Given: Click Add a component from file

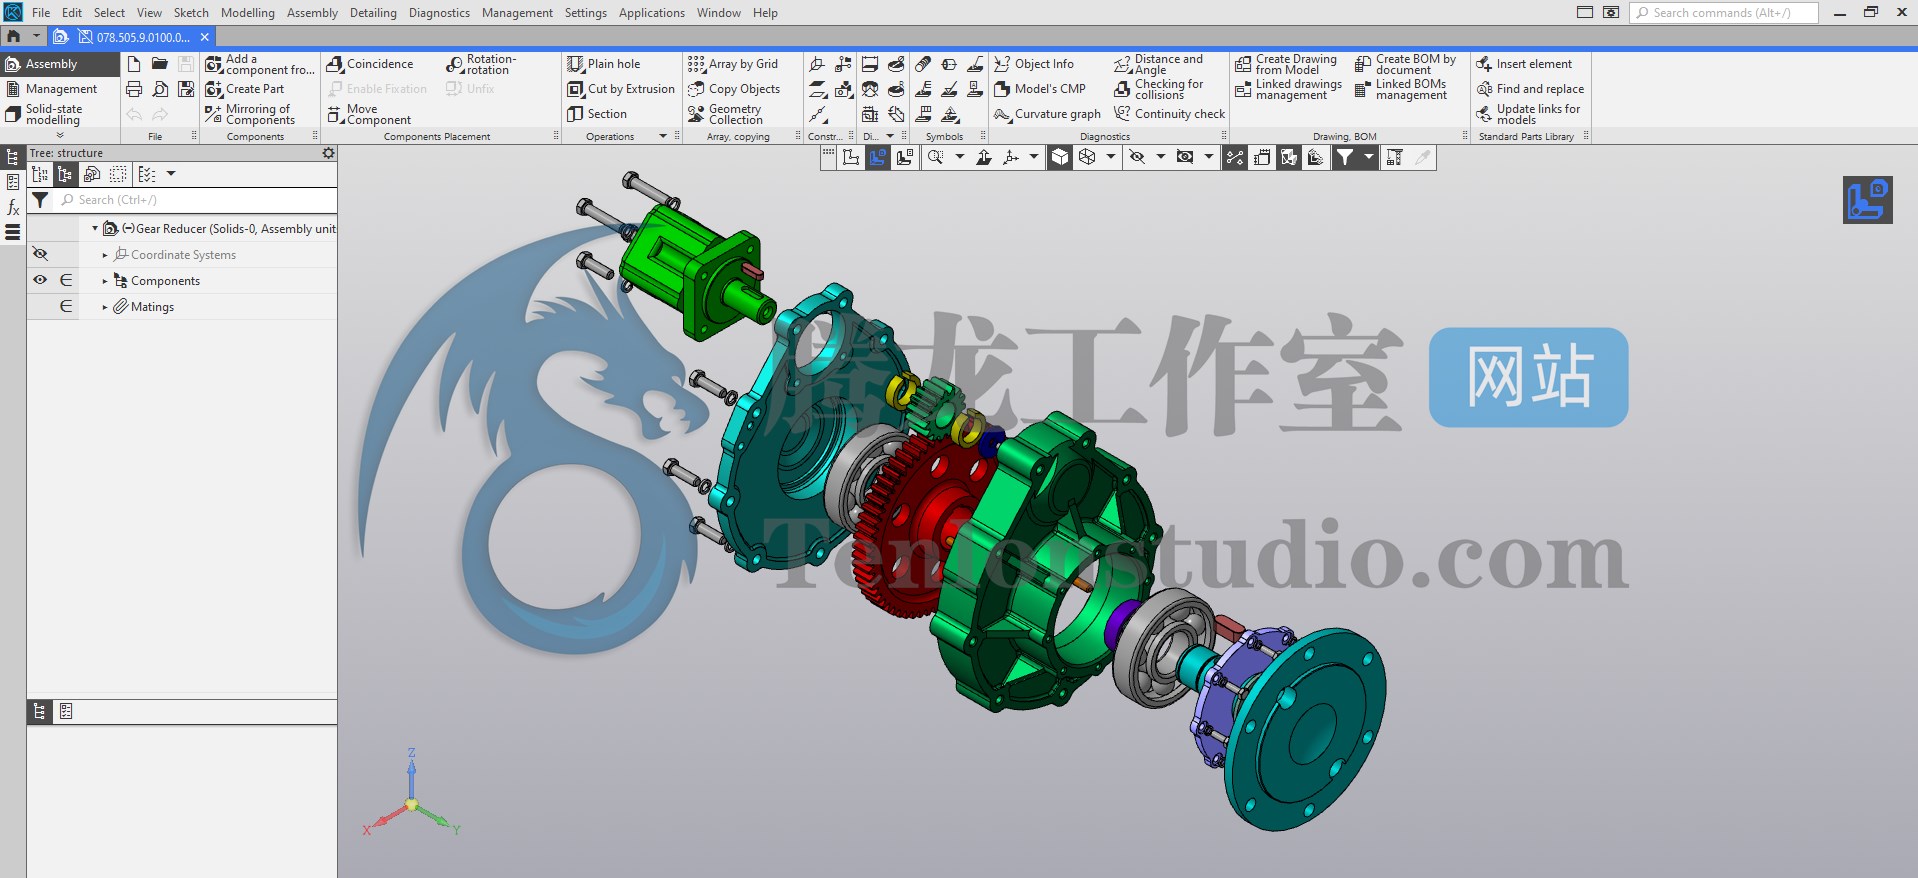Looking at the screenshot, I should pyautogui.click(x=260, y=64).
